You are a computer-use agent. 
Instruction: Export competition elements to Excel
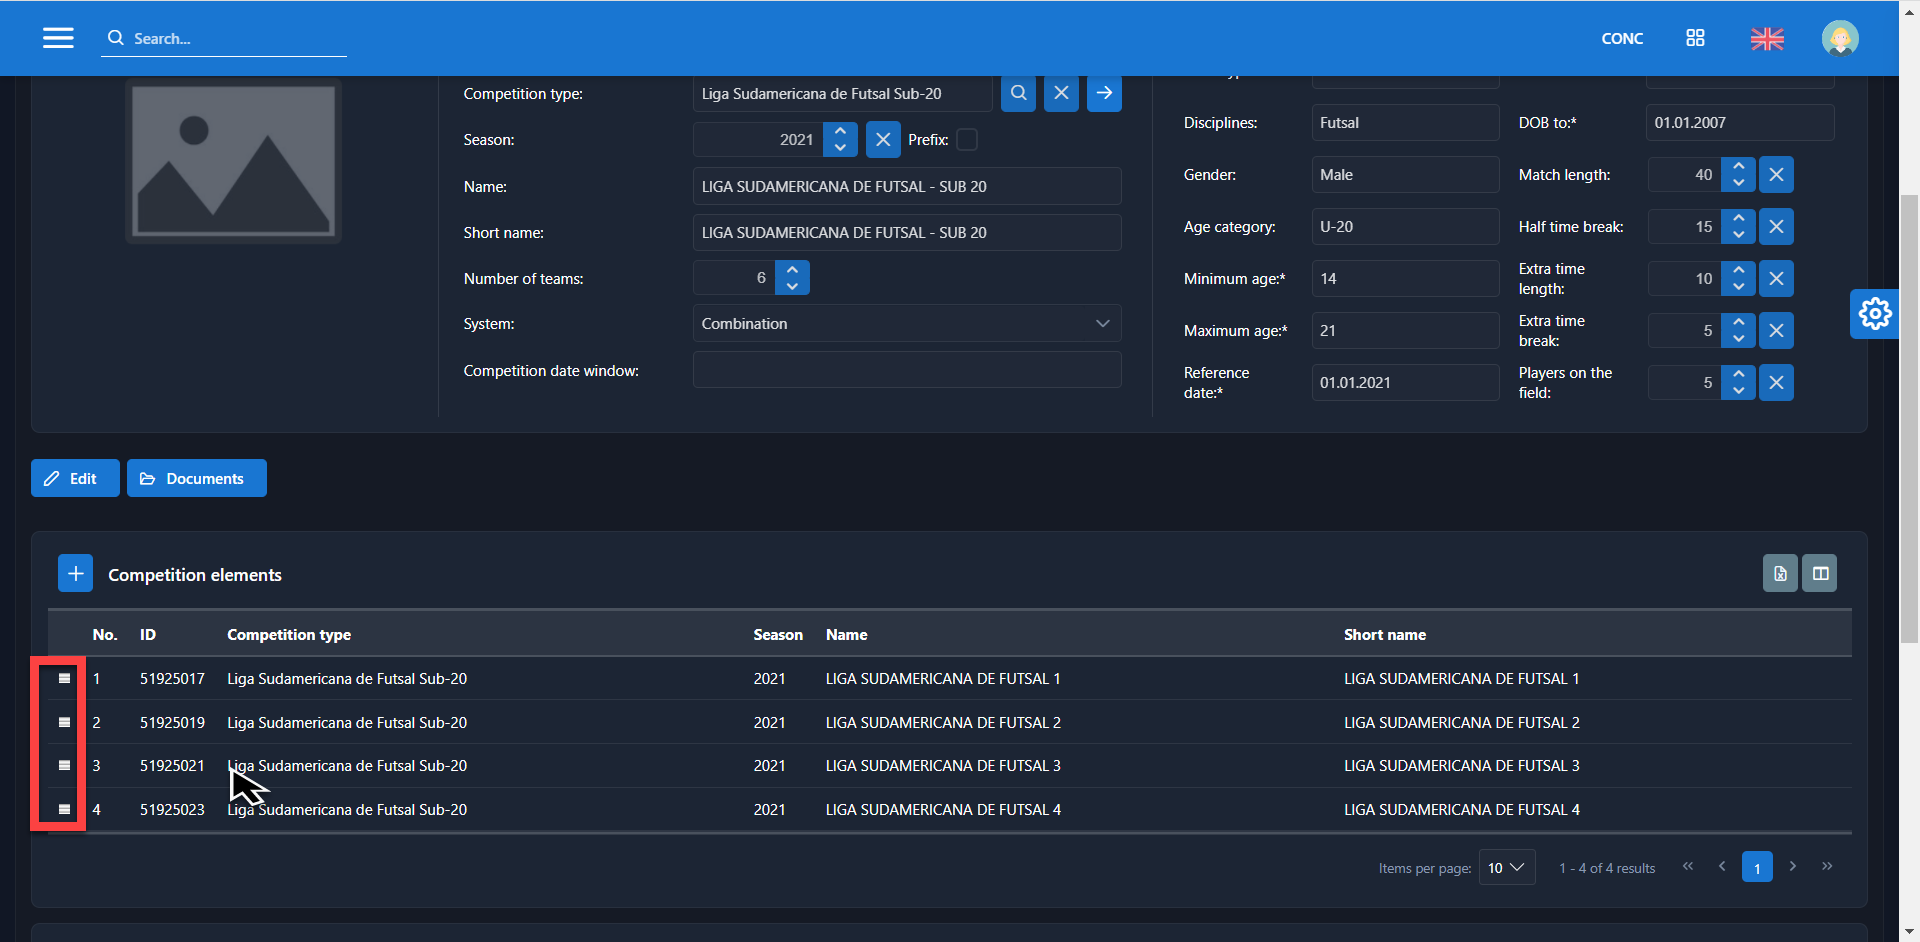[1780, 574]
